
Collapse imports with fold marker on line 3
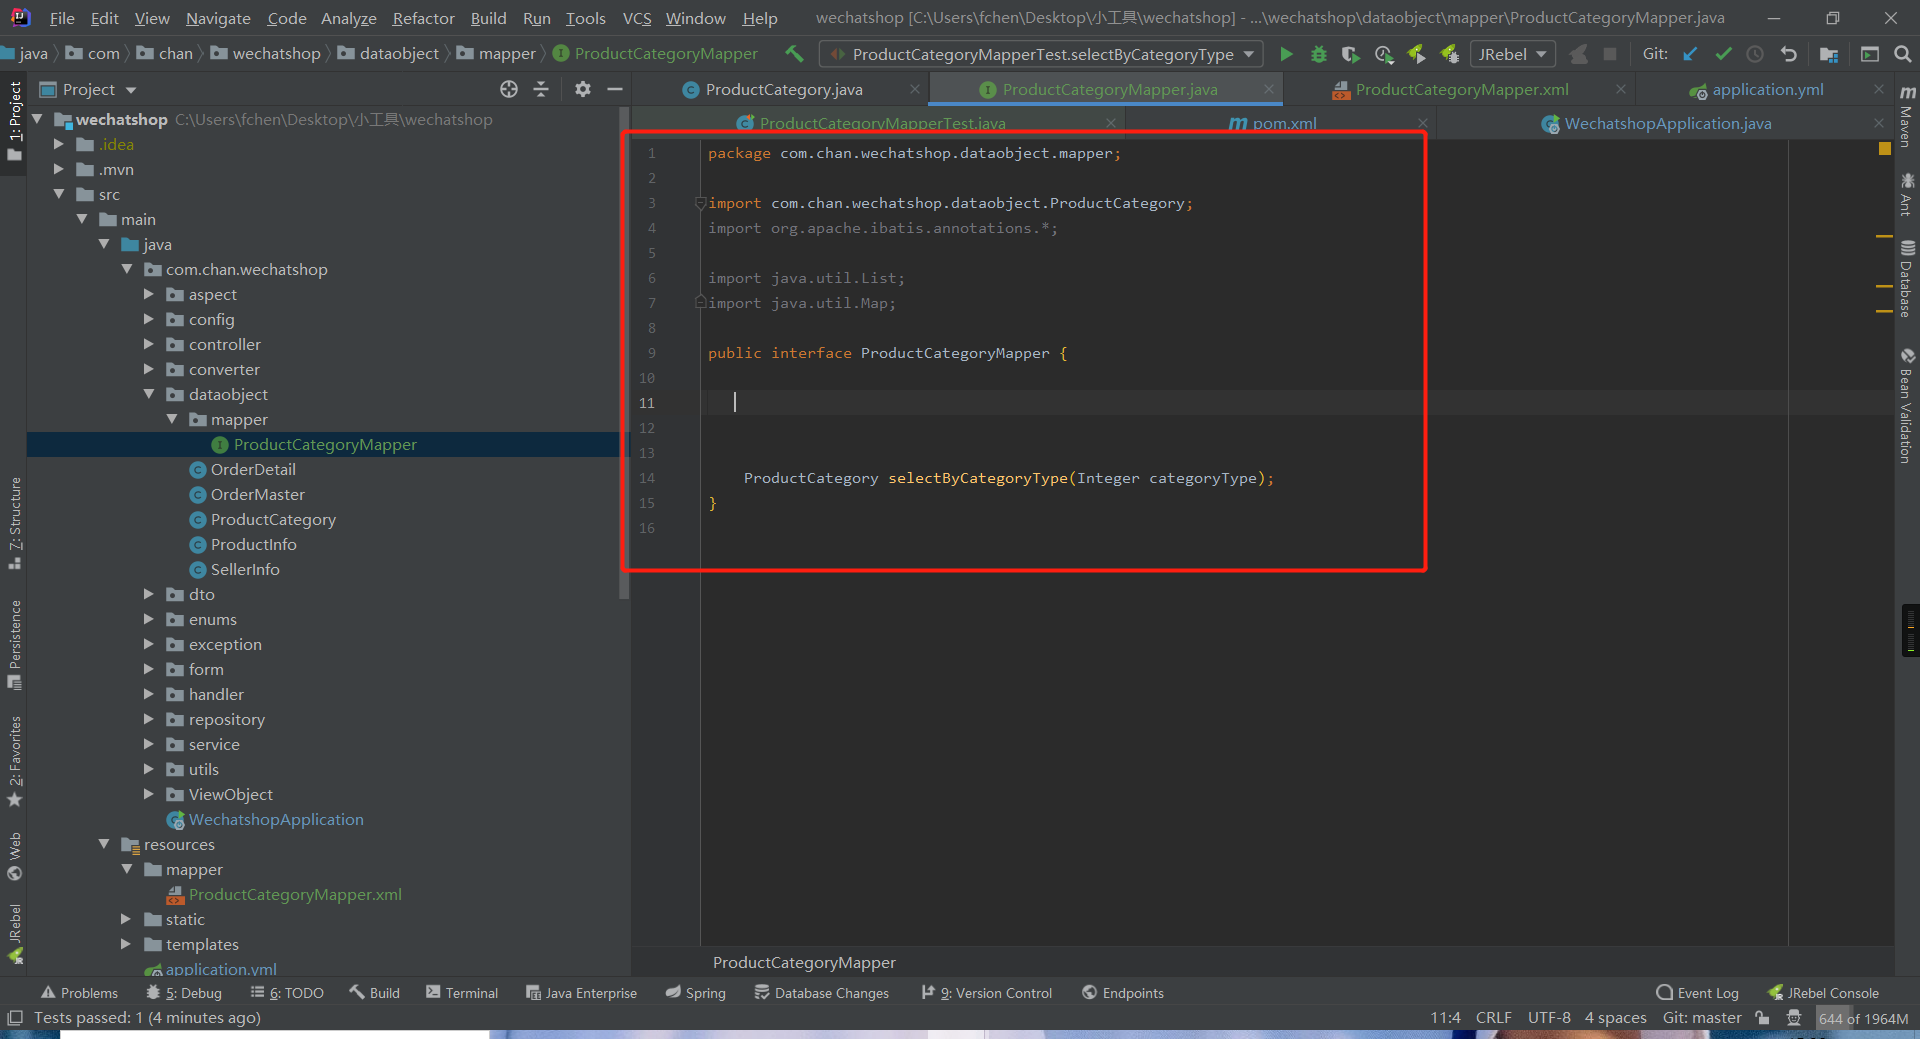tap(701, 203)
